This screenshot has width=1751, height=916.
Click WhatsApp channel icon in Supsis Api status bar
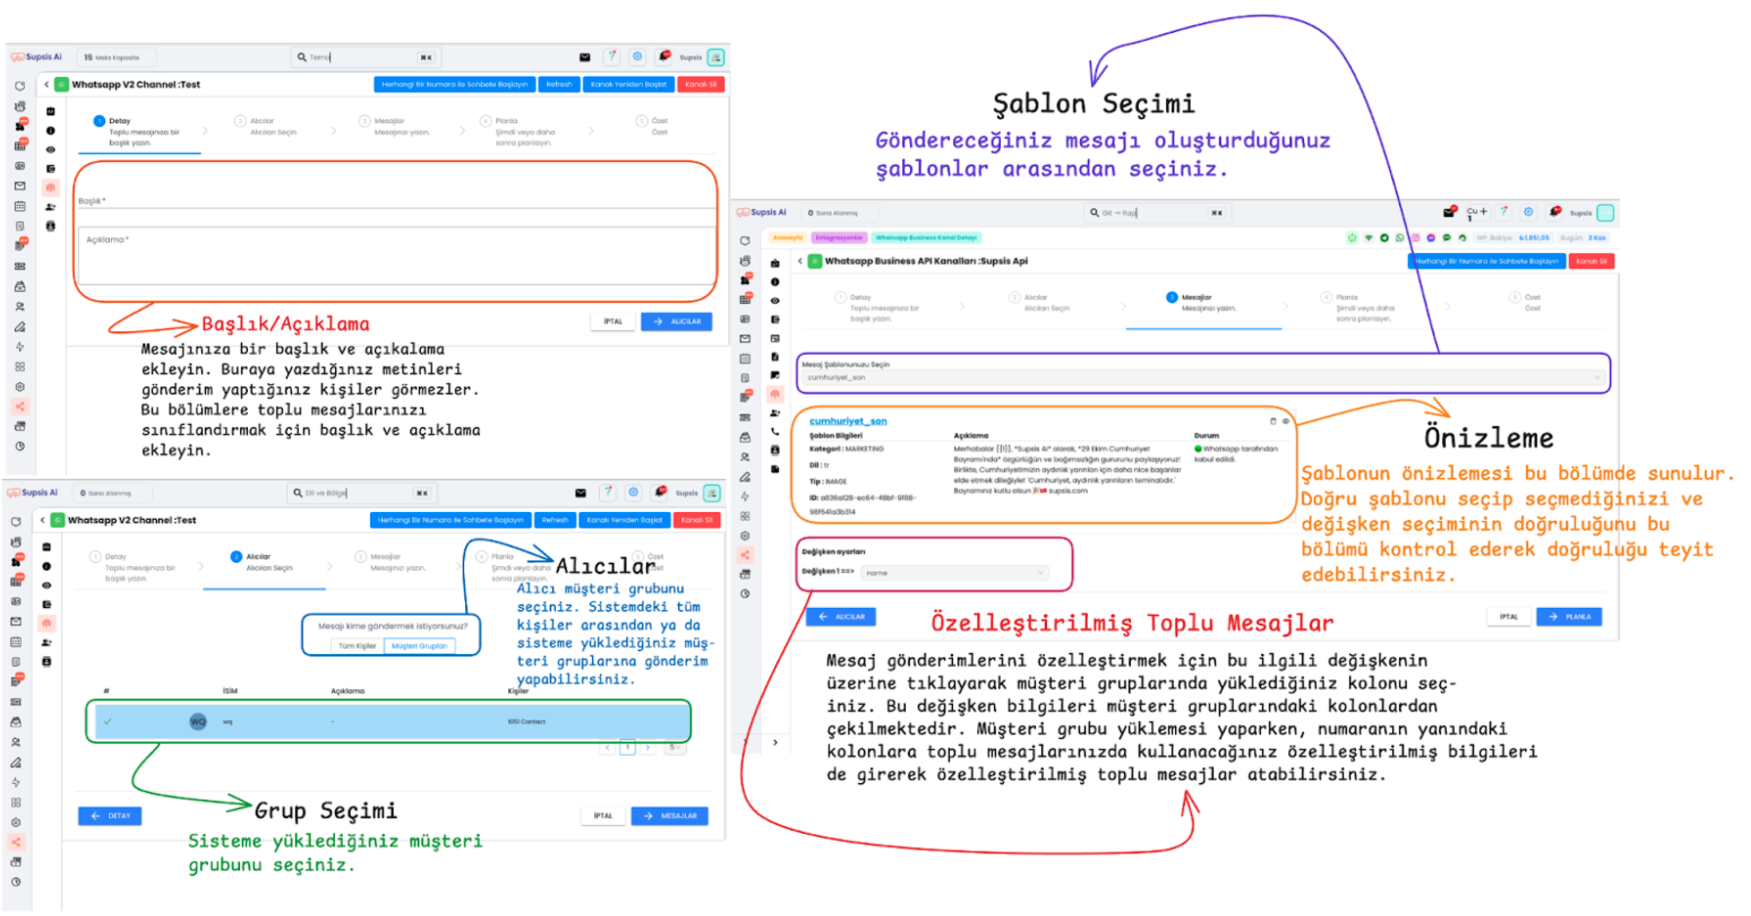(x=1400, y=238)
